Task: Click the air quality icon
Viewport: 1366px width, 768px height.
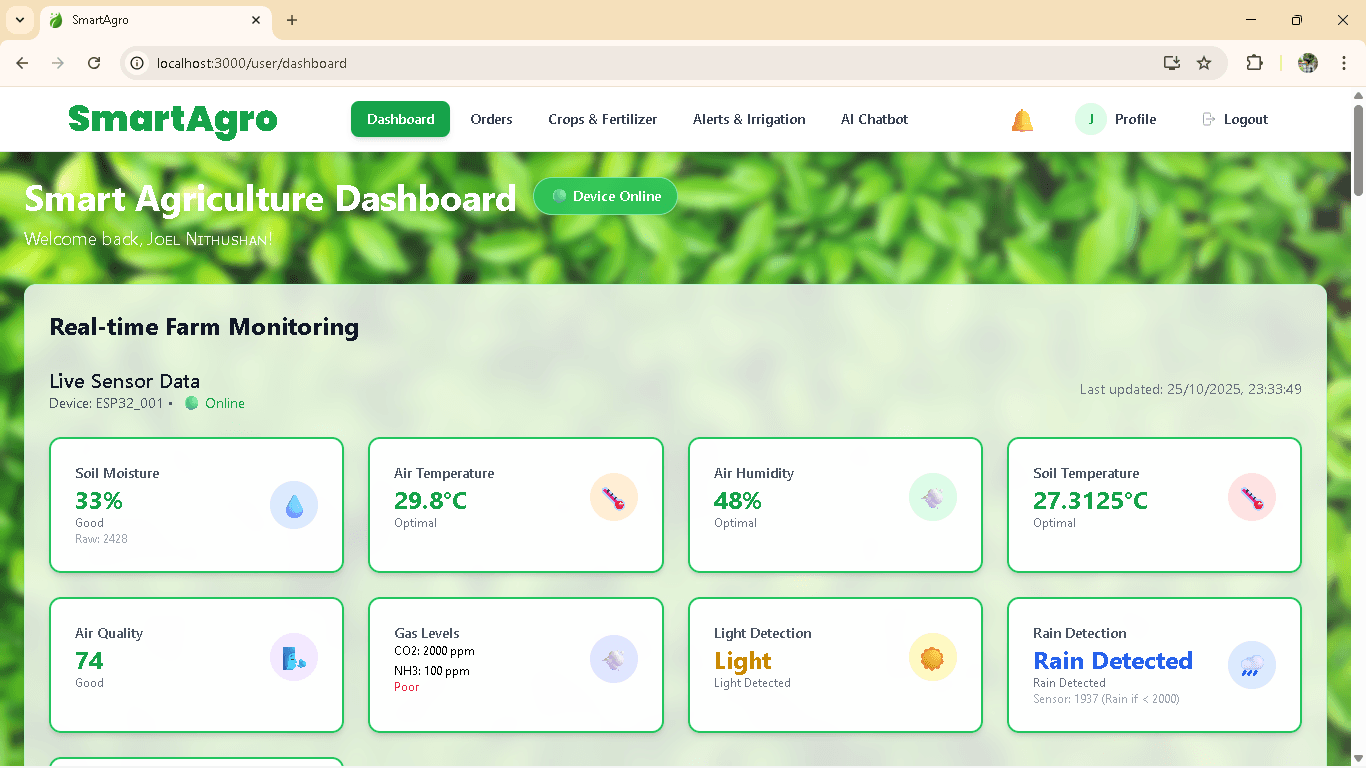Action: [294, 657]
